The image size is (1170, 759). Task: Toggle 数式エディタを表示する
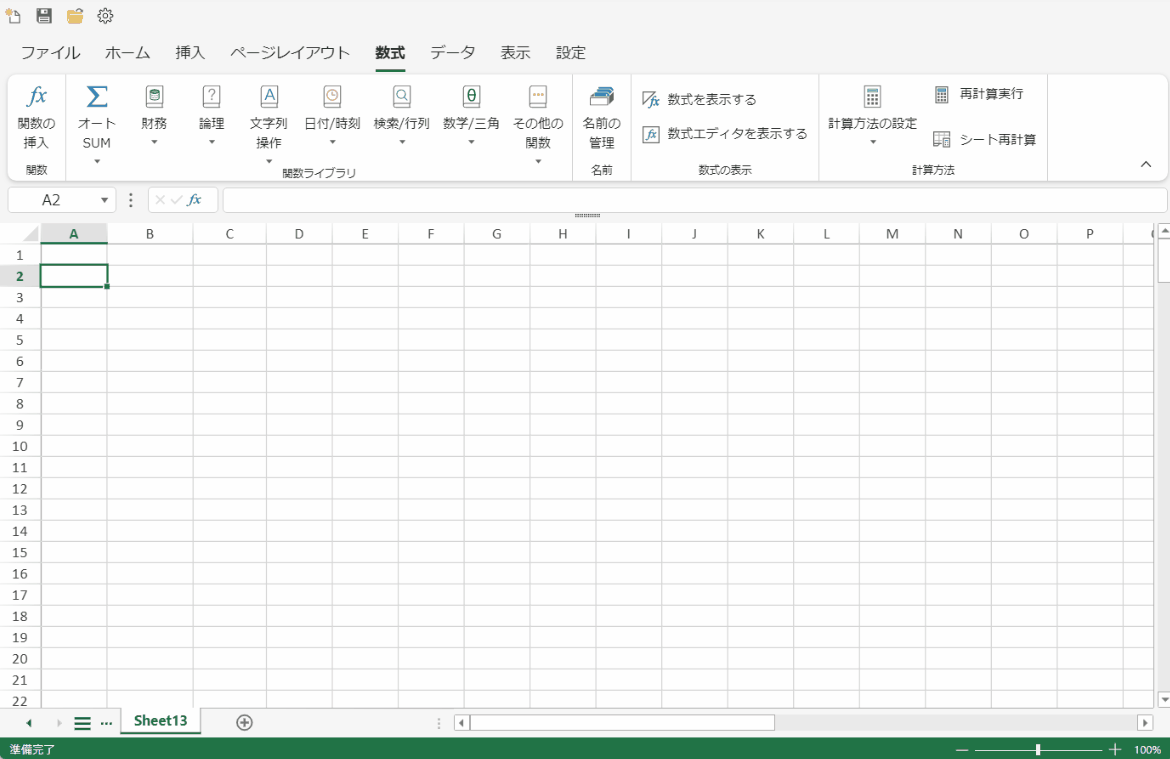click(725, 134)
